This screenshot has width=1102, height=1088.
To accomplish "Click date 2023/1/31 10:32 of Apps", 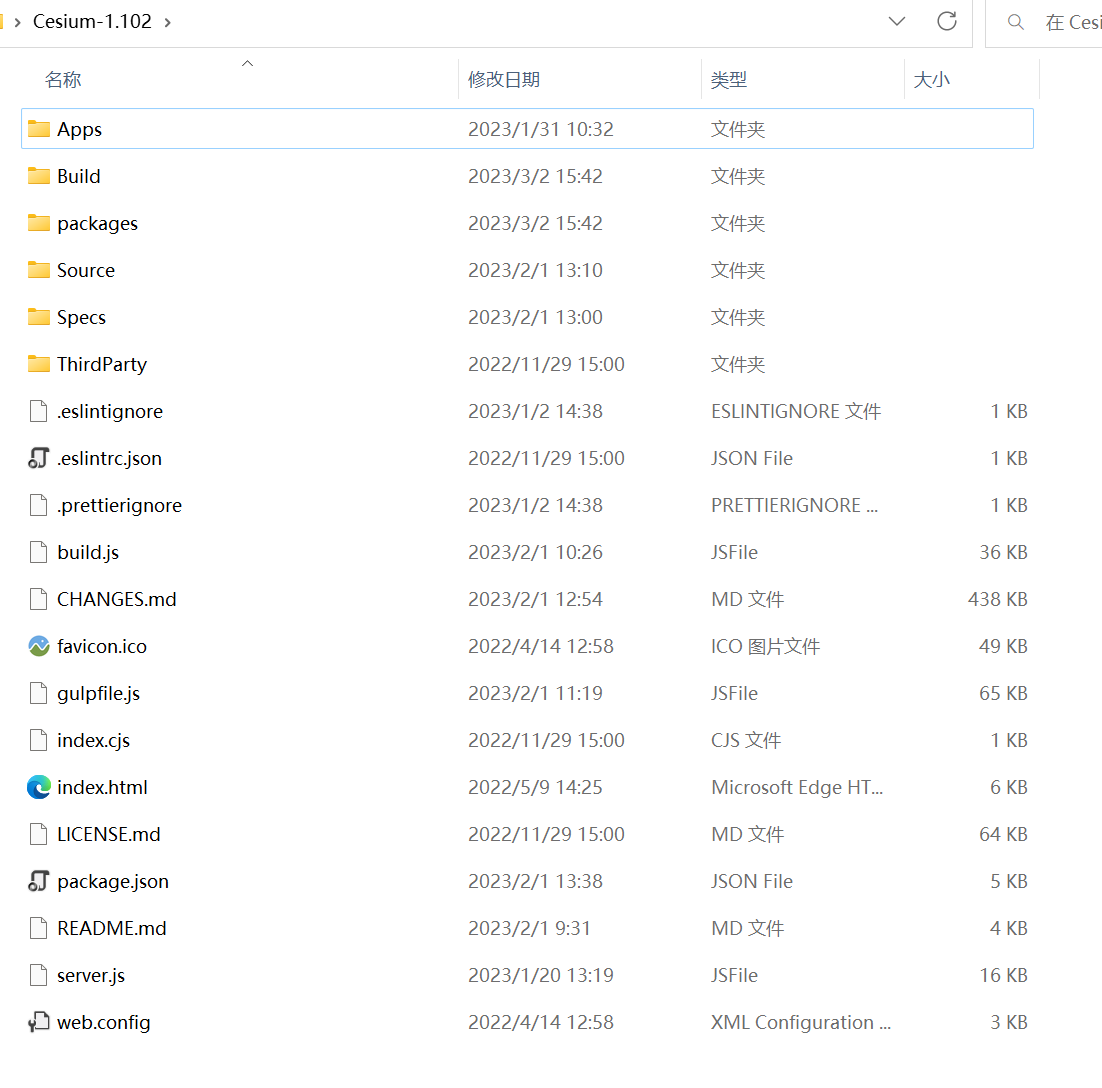I will [x=541, y=129].
